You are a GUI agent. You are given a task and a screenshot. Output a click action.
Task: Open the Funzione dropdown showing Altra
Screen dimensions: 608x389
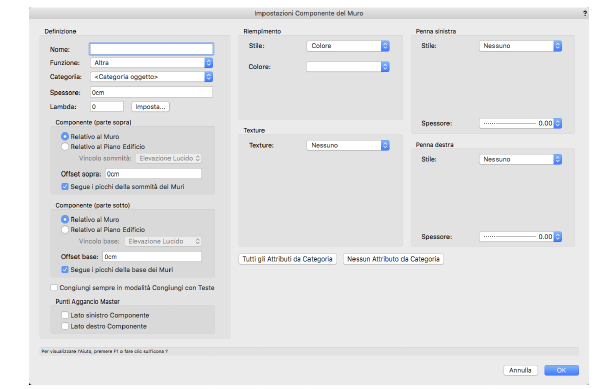point(151,63)
